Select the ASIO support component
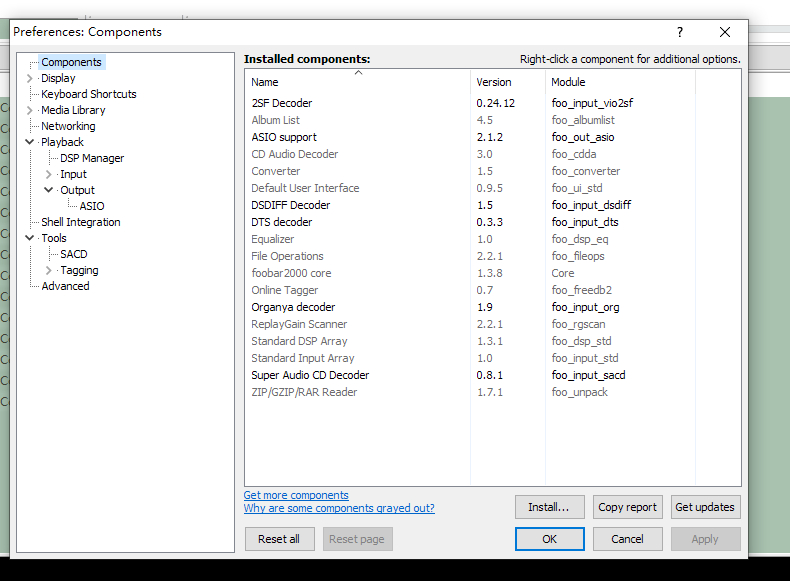790x581 pixels. click(493, 137)
